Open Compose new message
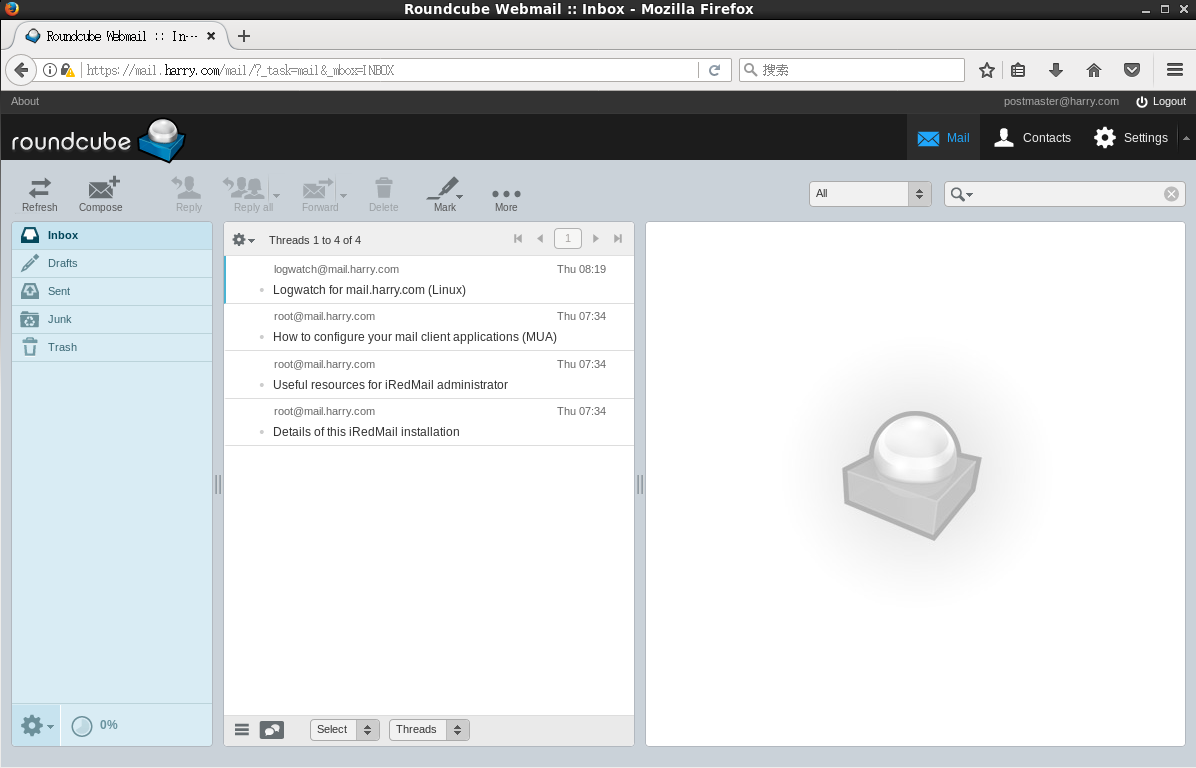 coord(101,194)
